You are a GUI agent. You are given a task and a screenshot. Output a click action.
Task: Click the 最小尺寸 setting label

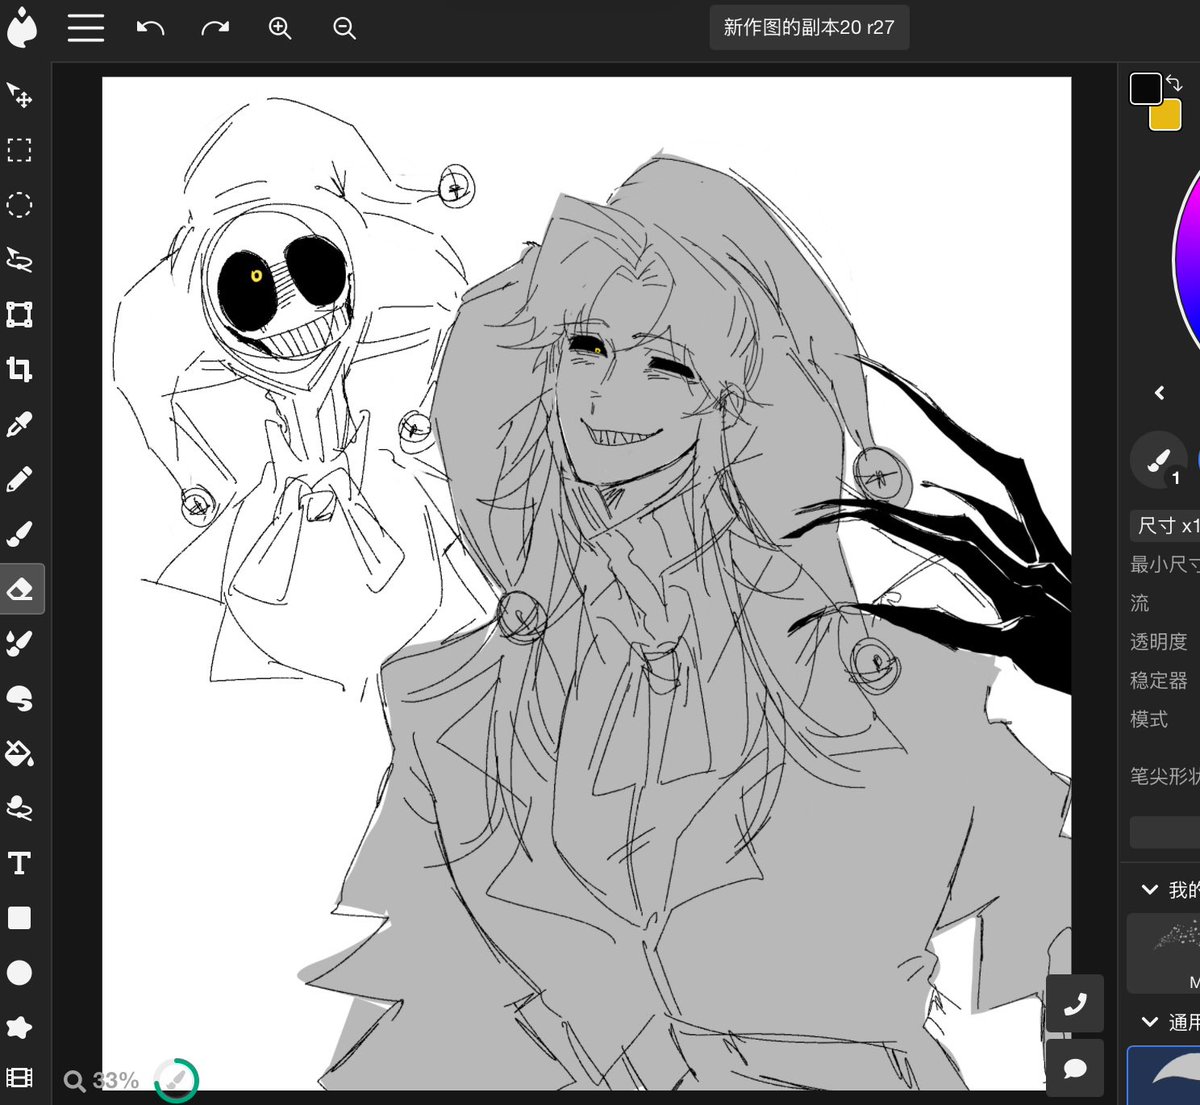coord(1165,564)
